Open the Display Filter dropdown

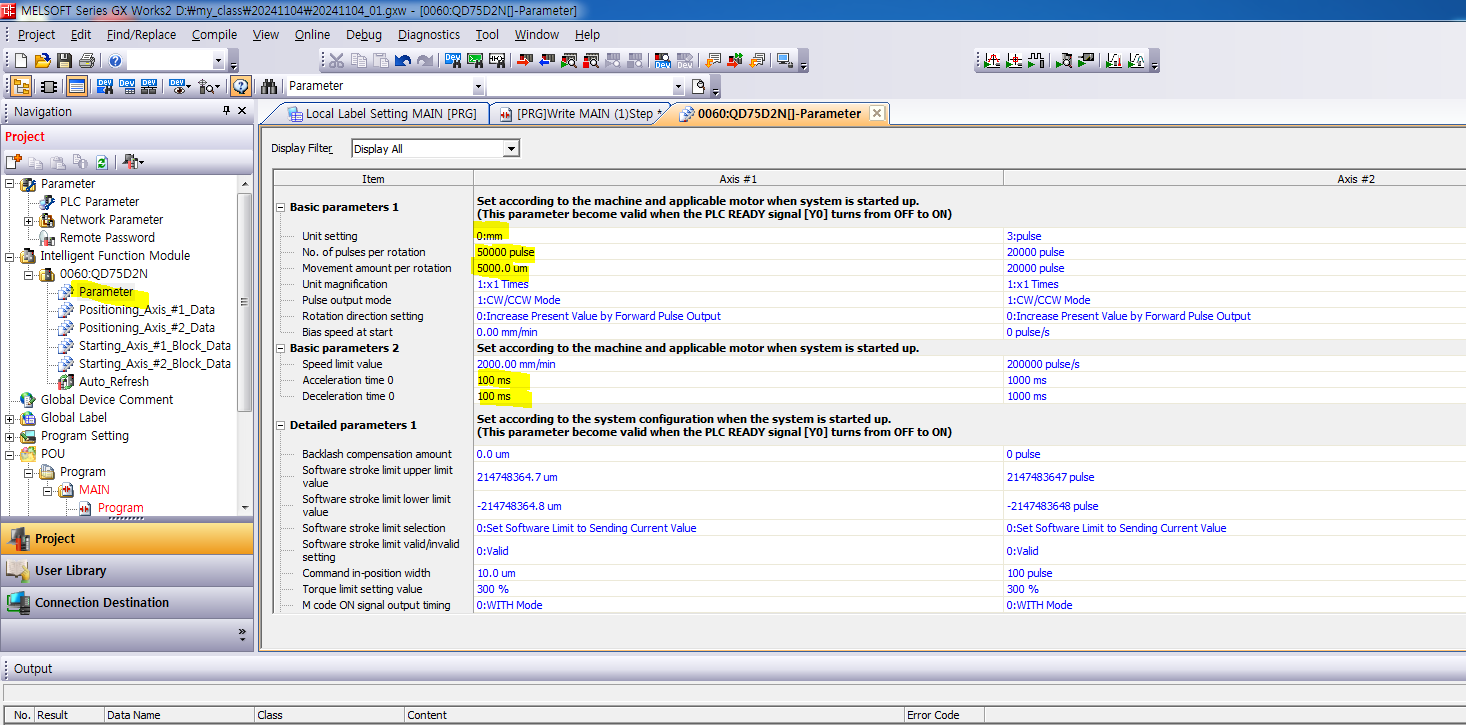tap(511, 149)
